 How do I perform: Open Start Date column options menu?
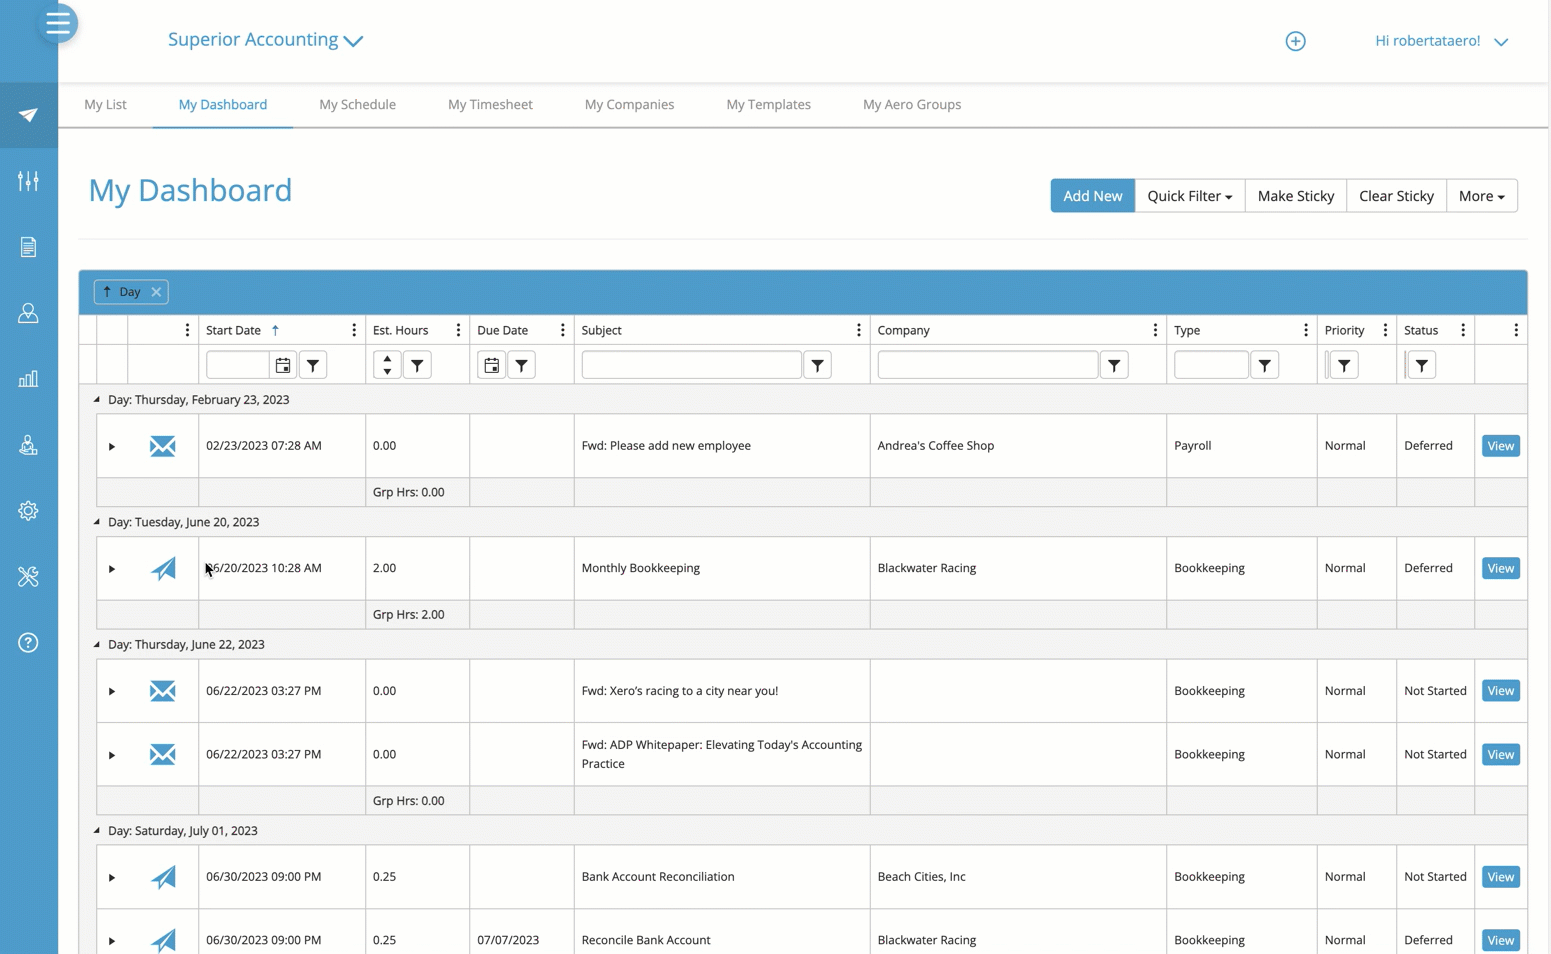pos(354,330)
